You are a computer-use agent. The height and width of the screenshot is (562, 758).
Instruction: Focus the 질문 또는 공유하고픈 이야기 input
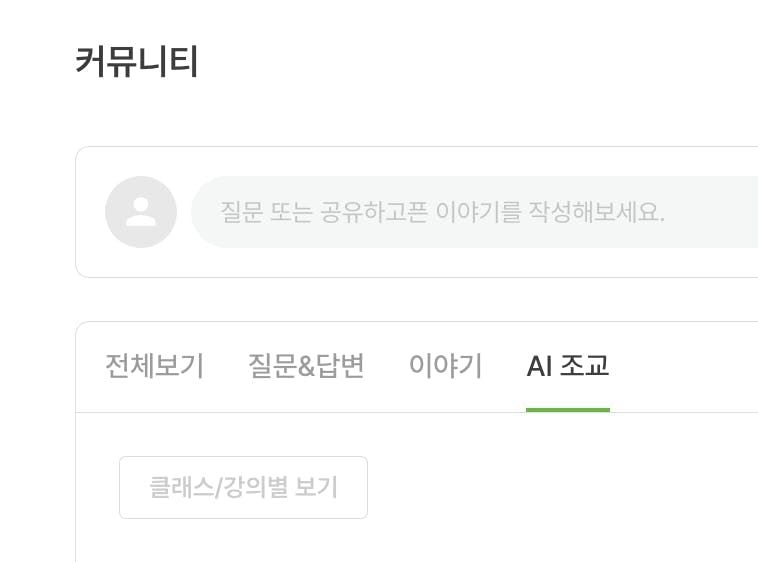pyautogui.click(x=475, y=212)
